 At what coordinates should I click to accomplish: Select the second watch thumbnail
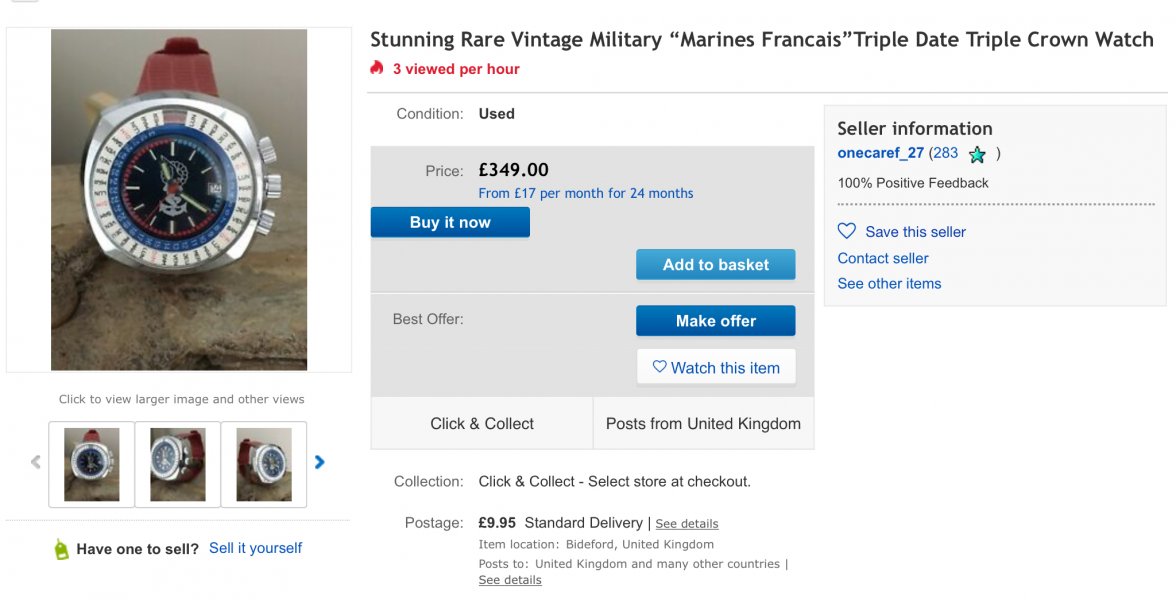[x=178, y=464]
